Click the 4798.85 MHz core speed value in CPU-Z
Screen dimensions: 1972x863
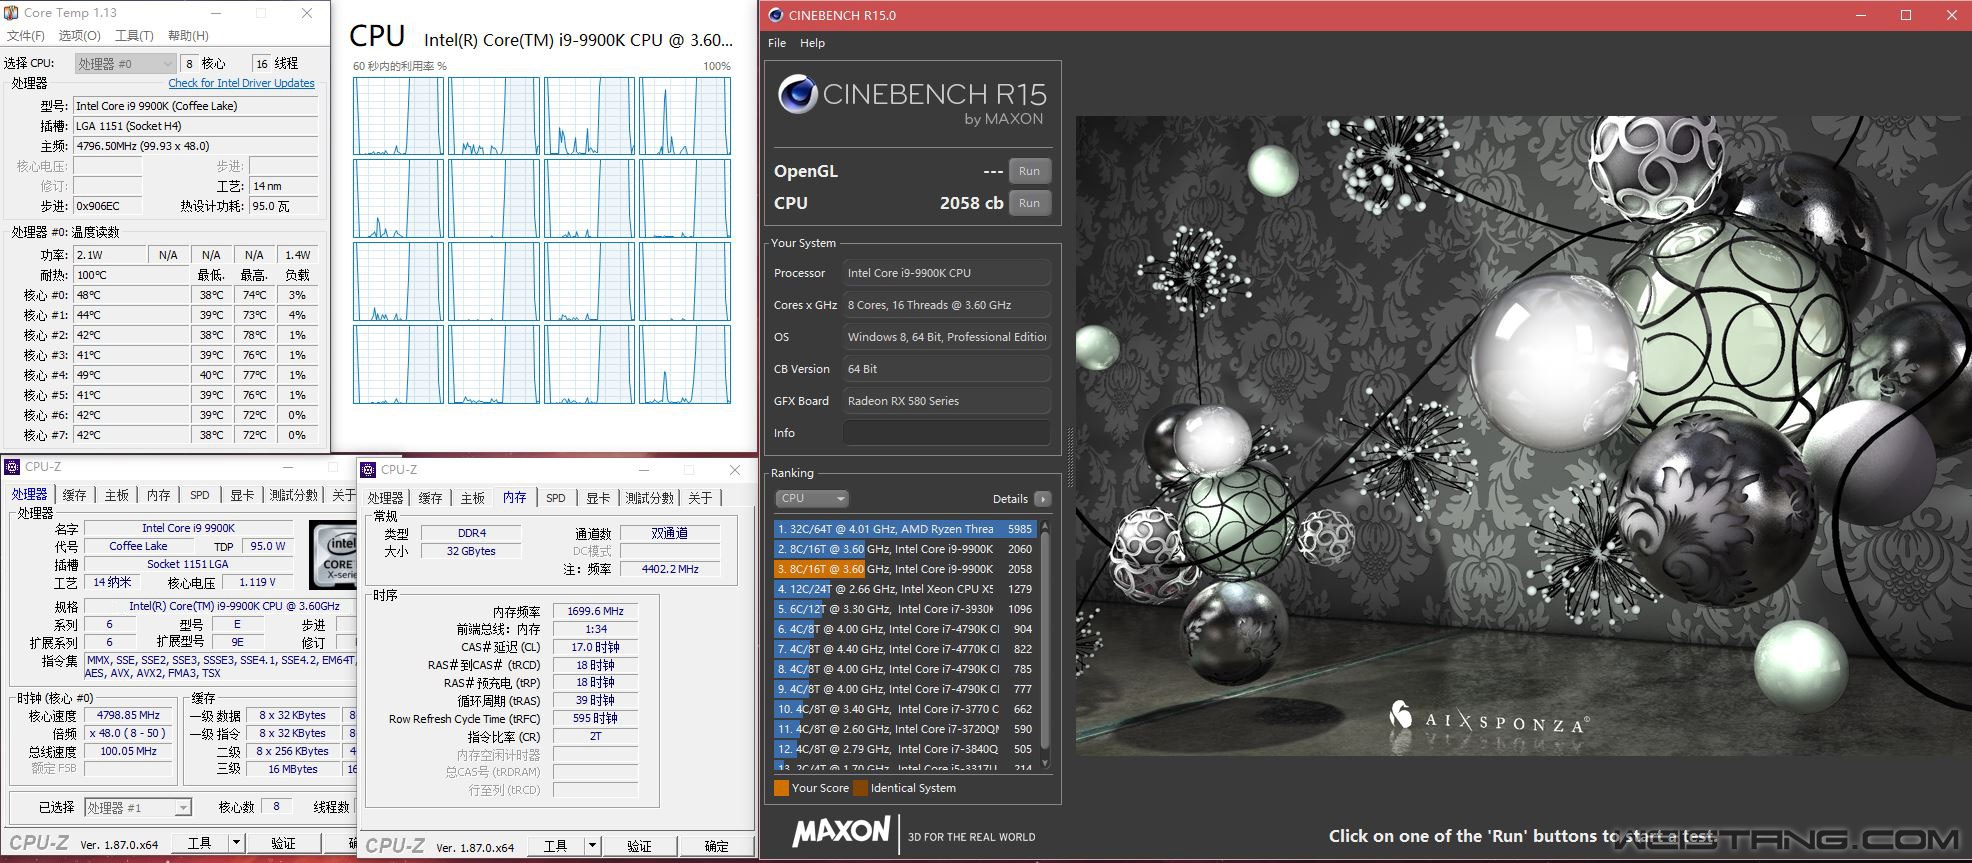click(128, 716)
